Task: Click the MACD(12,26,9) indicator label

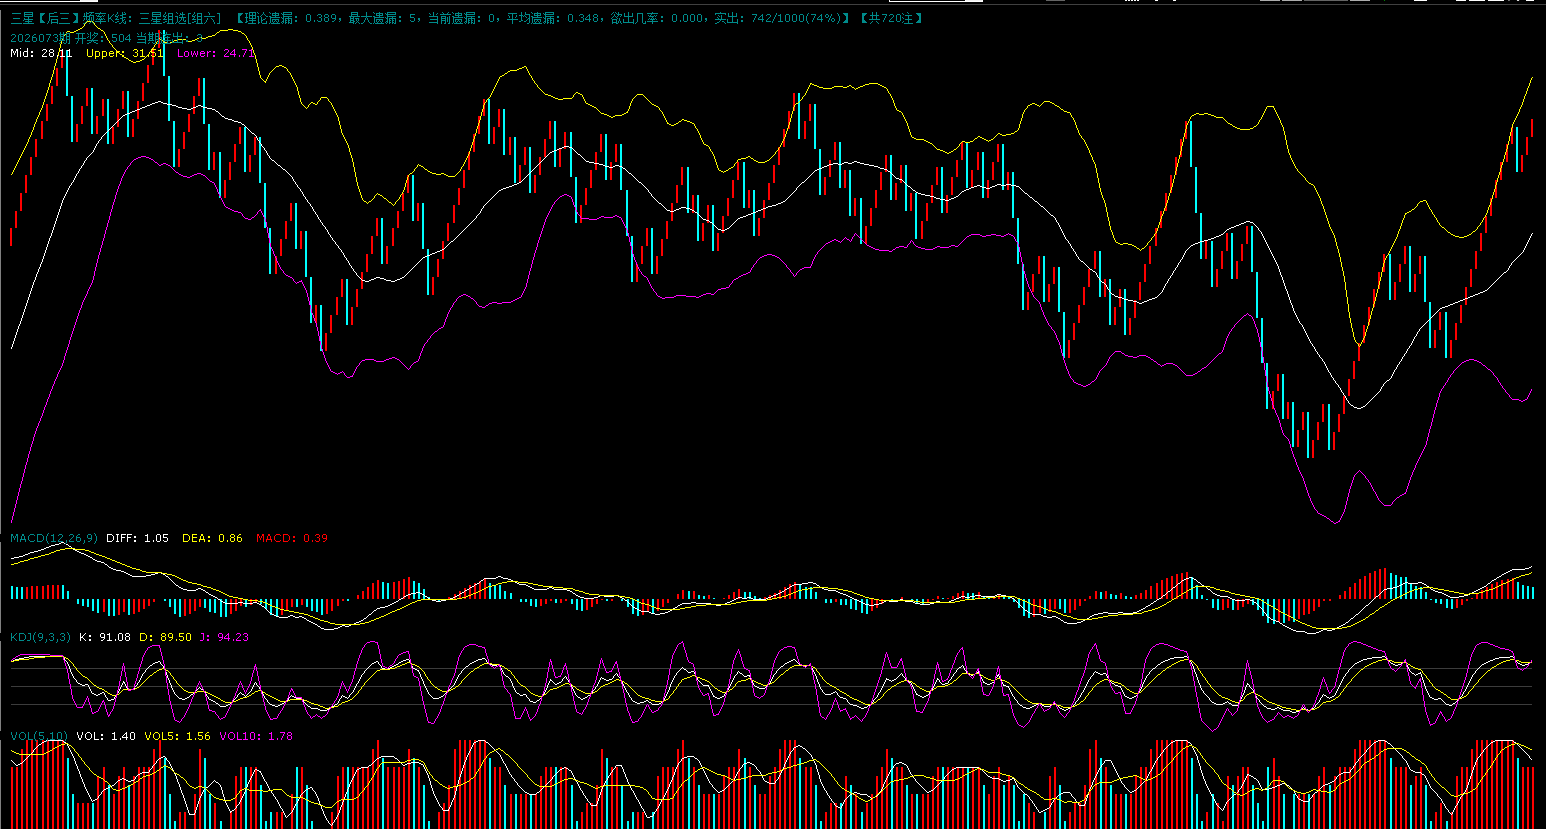Action: tap(54, 538)
